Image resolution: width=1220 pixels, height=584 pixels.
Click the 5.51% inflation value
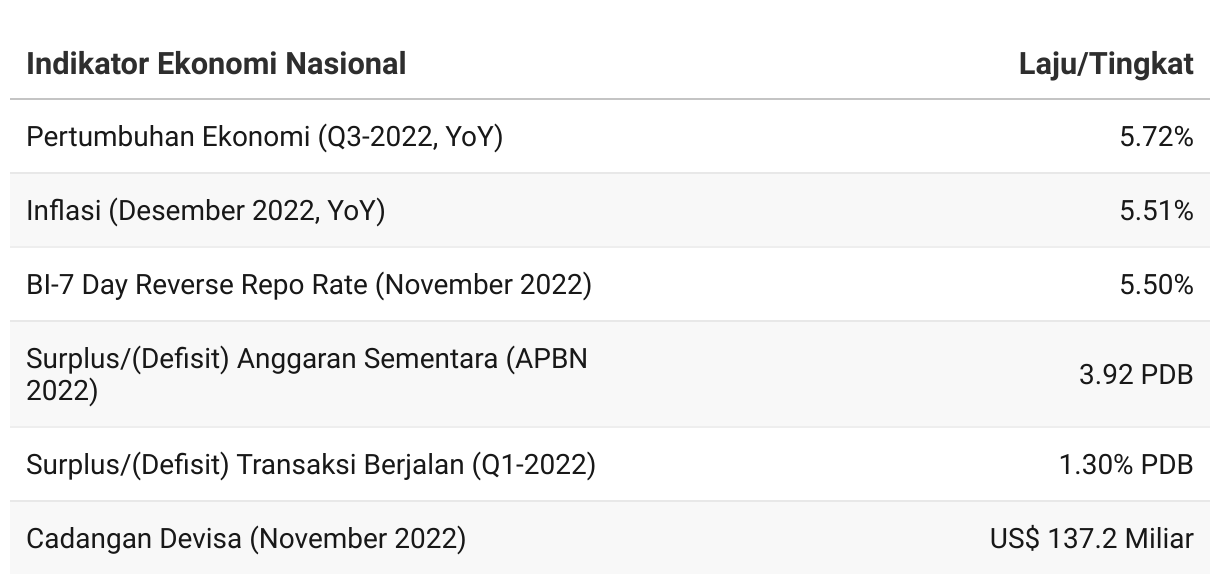1157,211
